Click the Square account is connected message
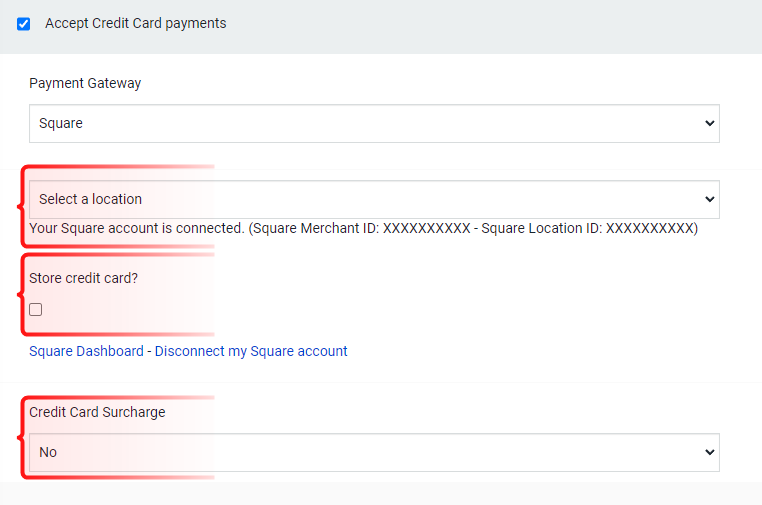Screen dimensions: 762x505 click(137, 228)
